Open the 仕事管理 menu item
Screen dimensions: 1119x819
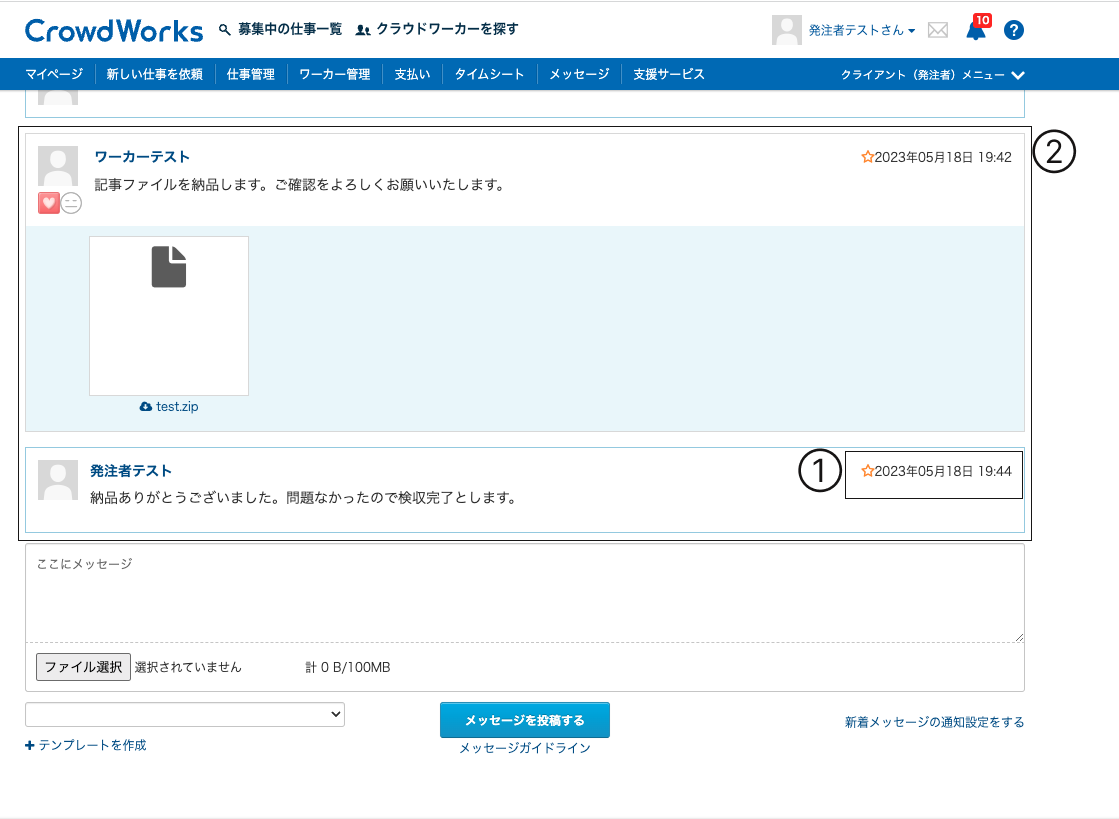click(250, 75)
